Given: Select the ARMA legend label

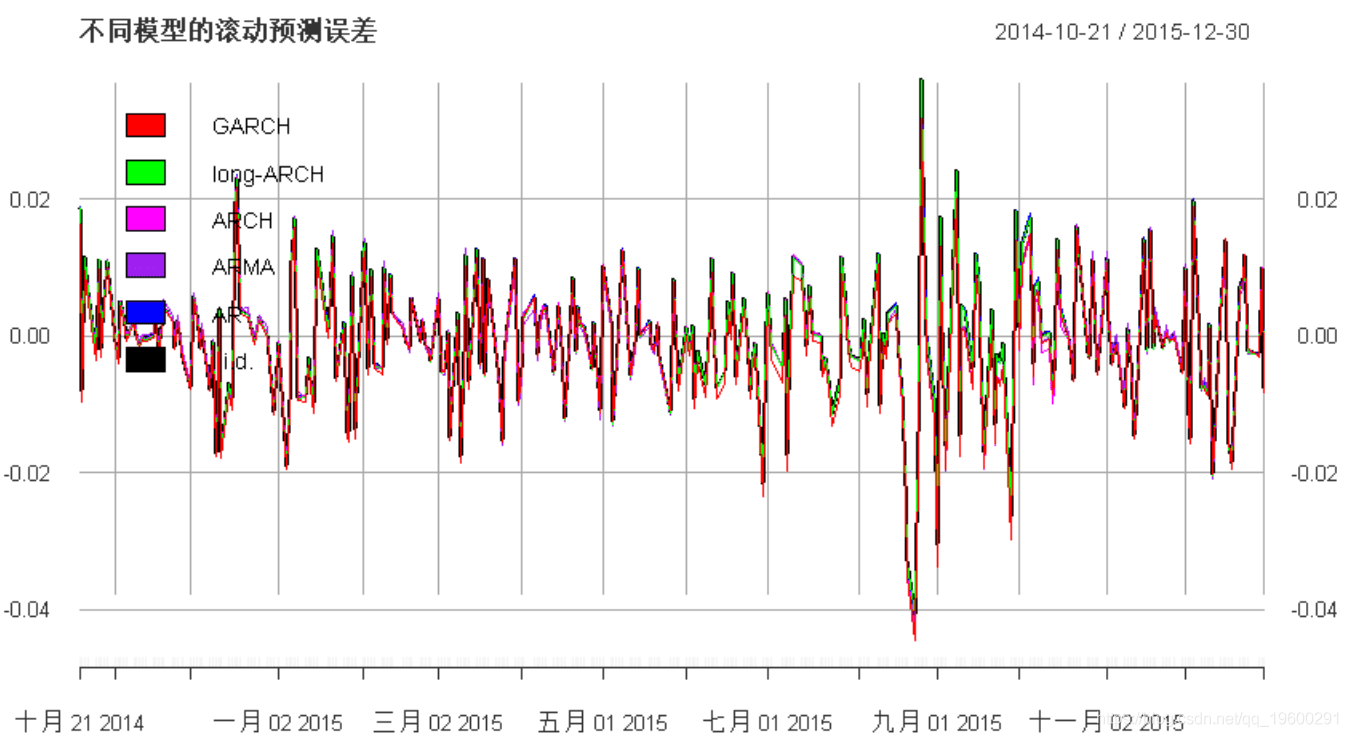Looking at the screenshot, I should (243, 267).
